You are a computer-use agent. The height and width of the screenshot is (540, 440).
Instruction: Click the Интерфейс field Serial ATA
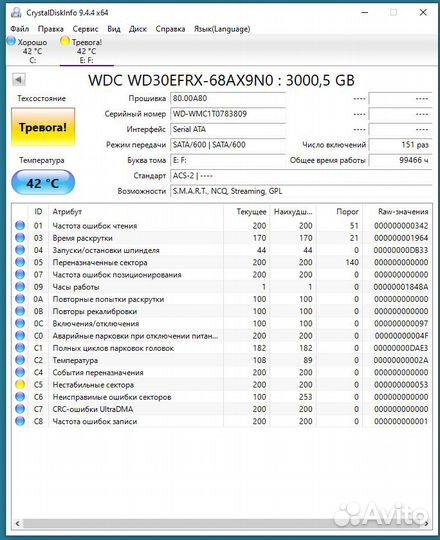pos(228,129)
